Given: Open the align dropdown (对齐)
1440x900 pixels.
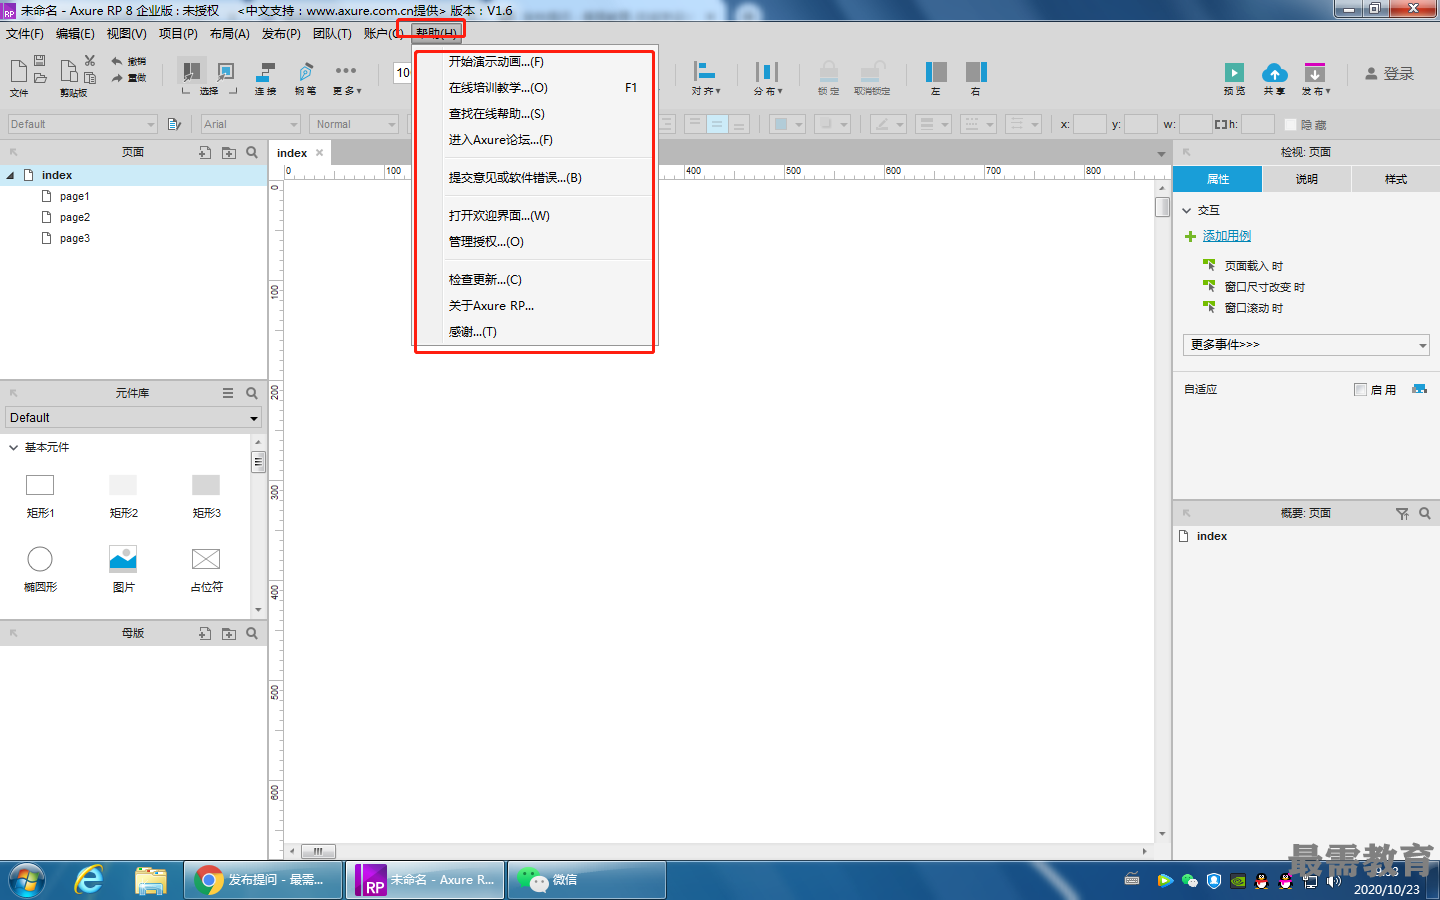Looking at the screenshot, I should coord(705,77).
